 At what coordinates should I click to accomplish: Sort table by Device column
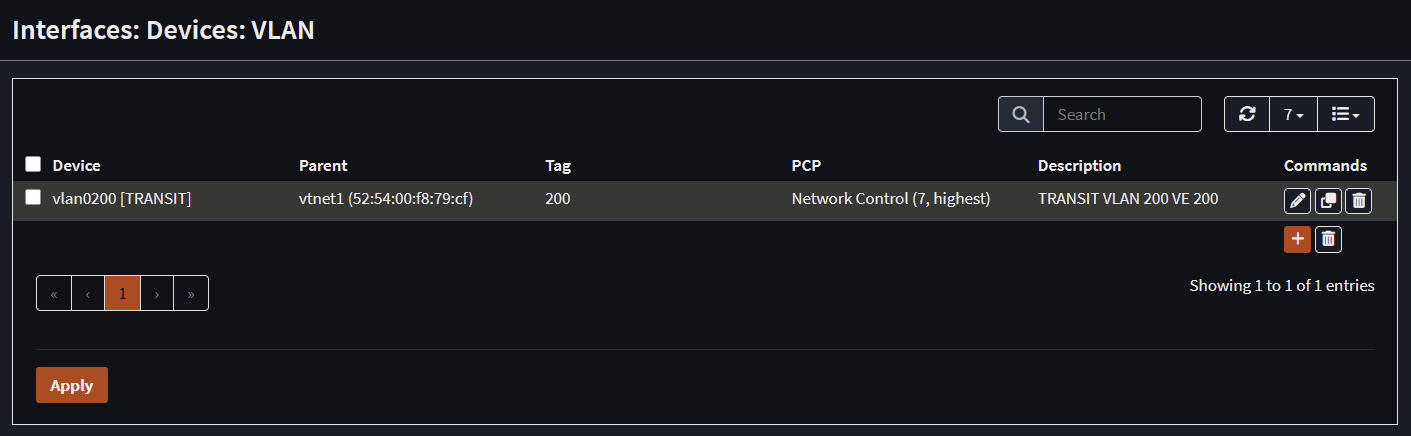[77, 165]
